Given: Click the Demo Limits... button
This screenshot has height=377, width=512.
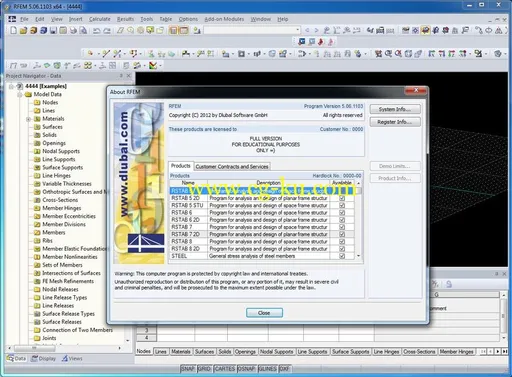Looking at the screenshot, I should tap(395, 166).
